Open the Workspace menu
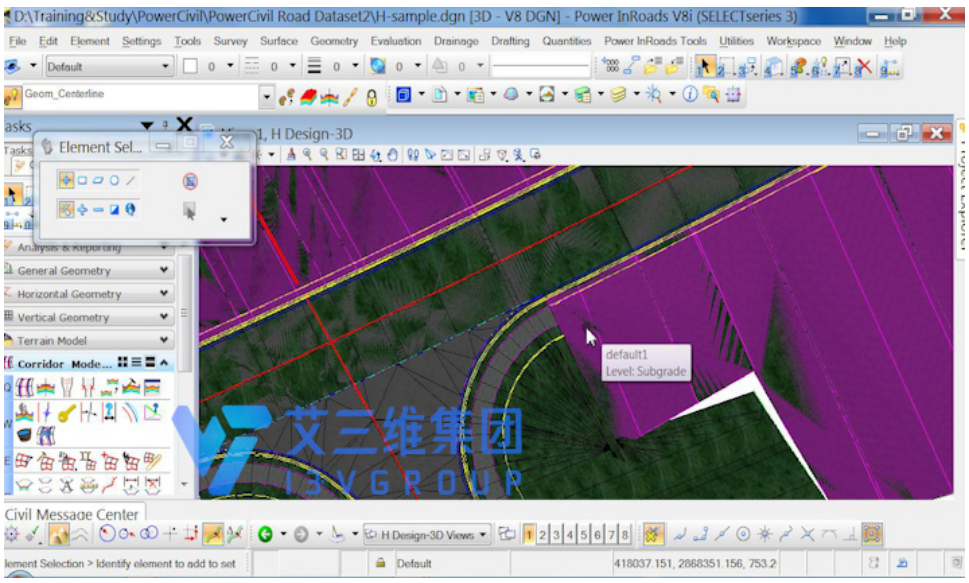The image size is (969, 583). click(x=793, y=41)
